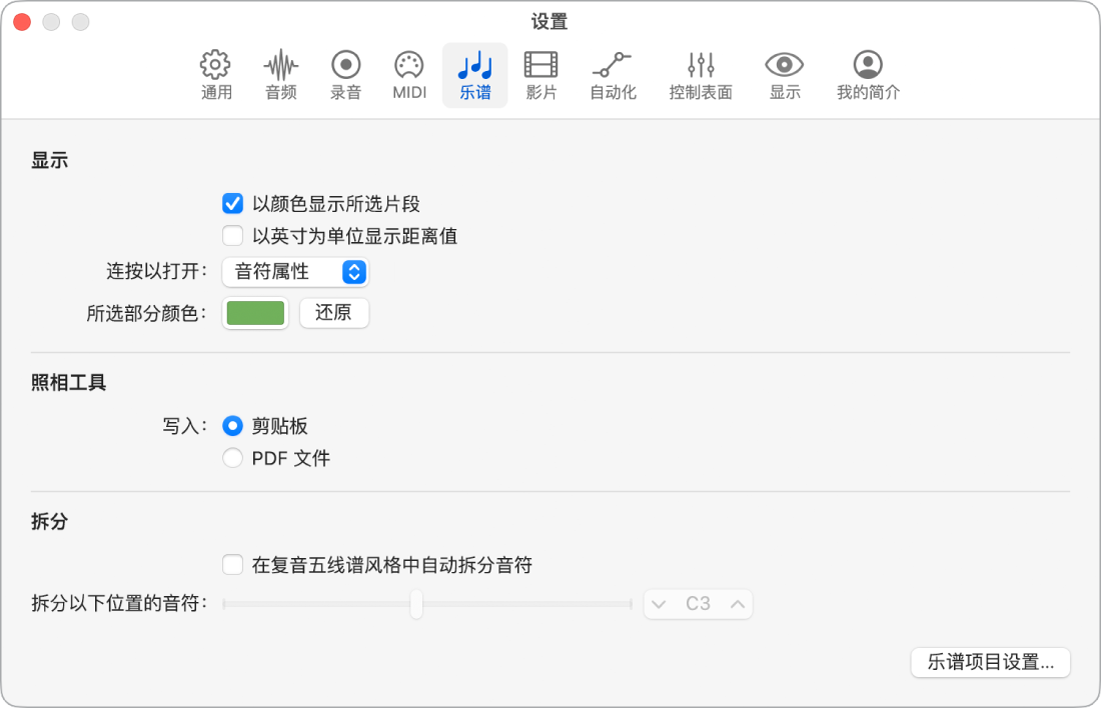Open the 录音 settings pane
Viewport: 1101px width, 710px height.
(345, 75)
